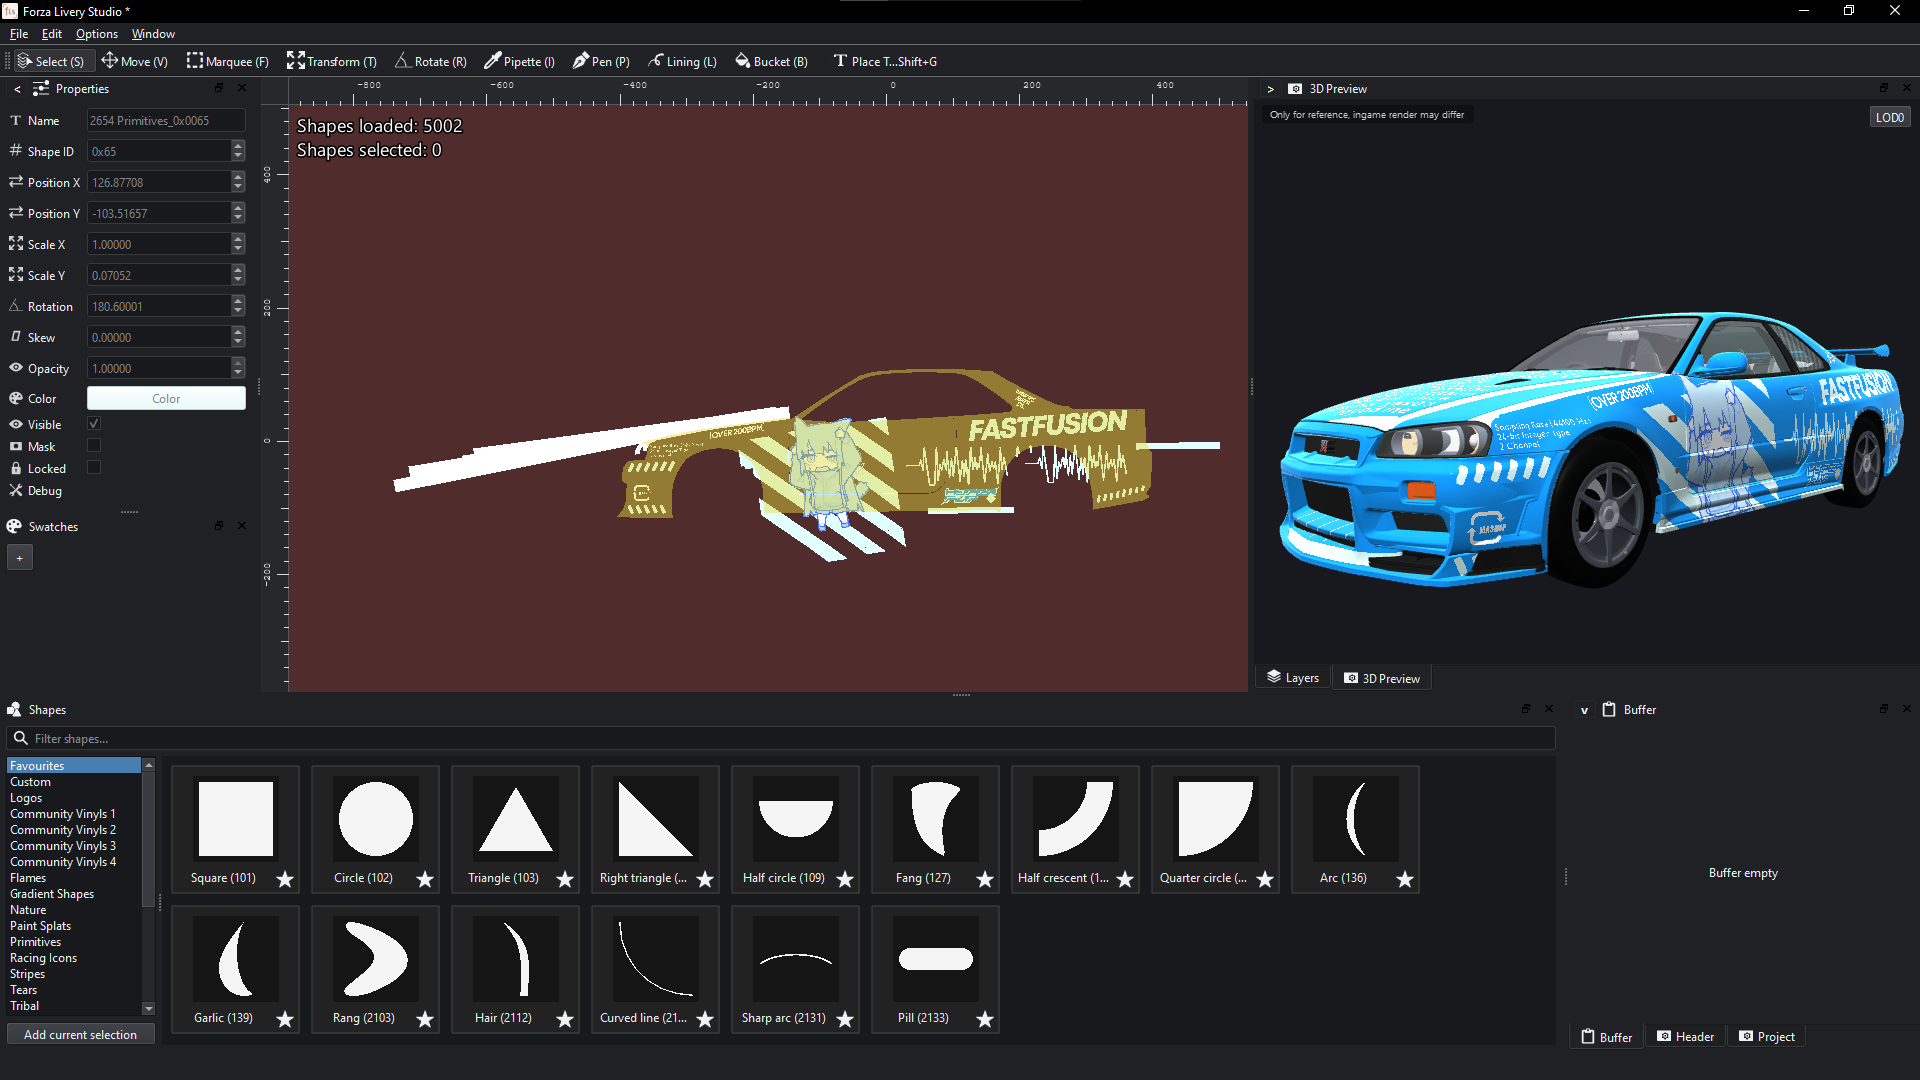Enable the Mask checkbox
The width and height of the screenshot is (1920, 1080).
coord(94,446)
